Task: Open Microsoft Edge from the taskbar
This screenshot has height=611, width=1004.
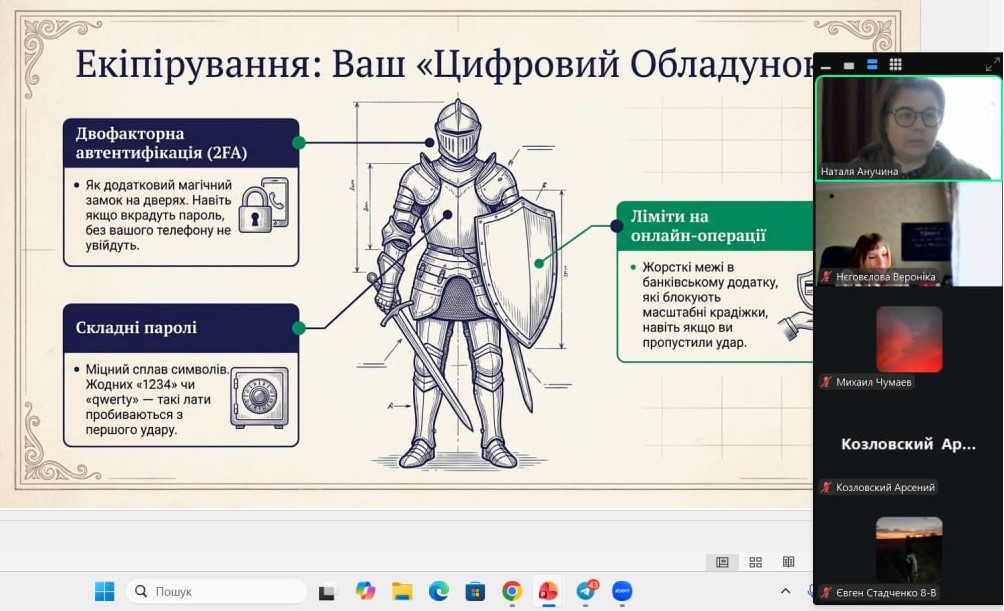Action: coord(438,591)
